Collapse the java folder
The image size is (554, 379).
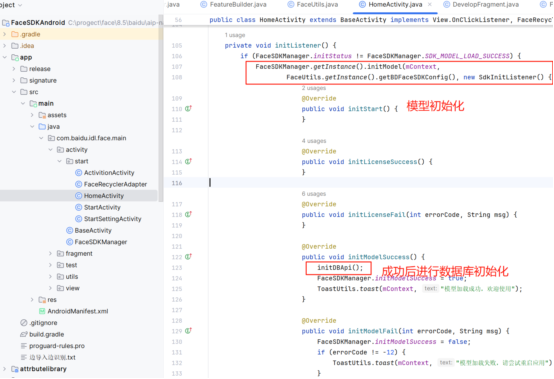tap(32, 126)
